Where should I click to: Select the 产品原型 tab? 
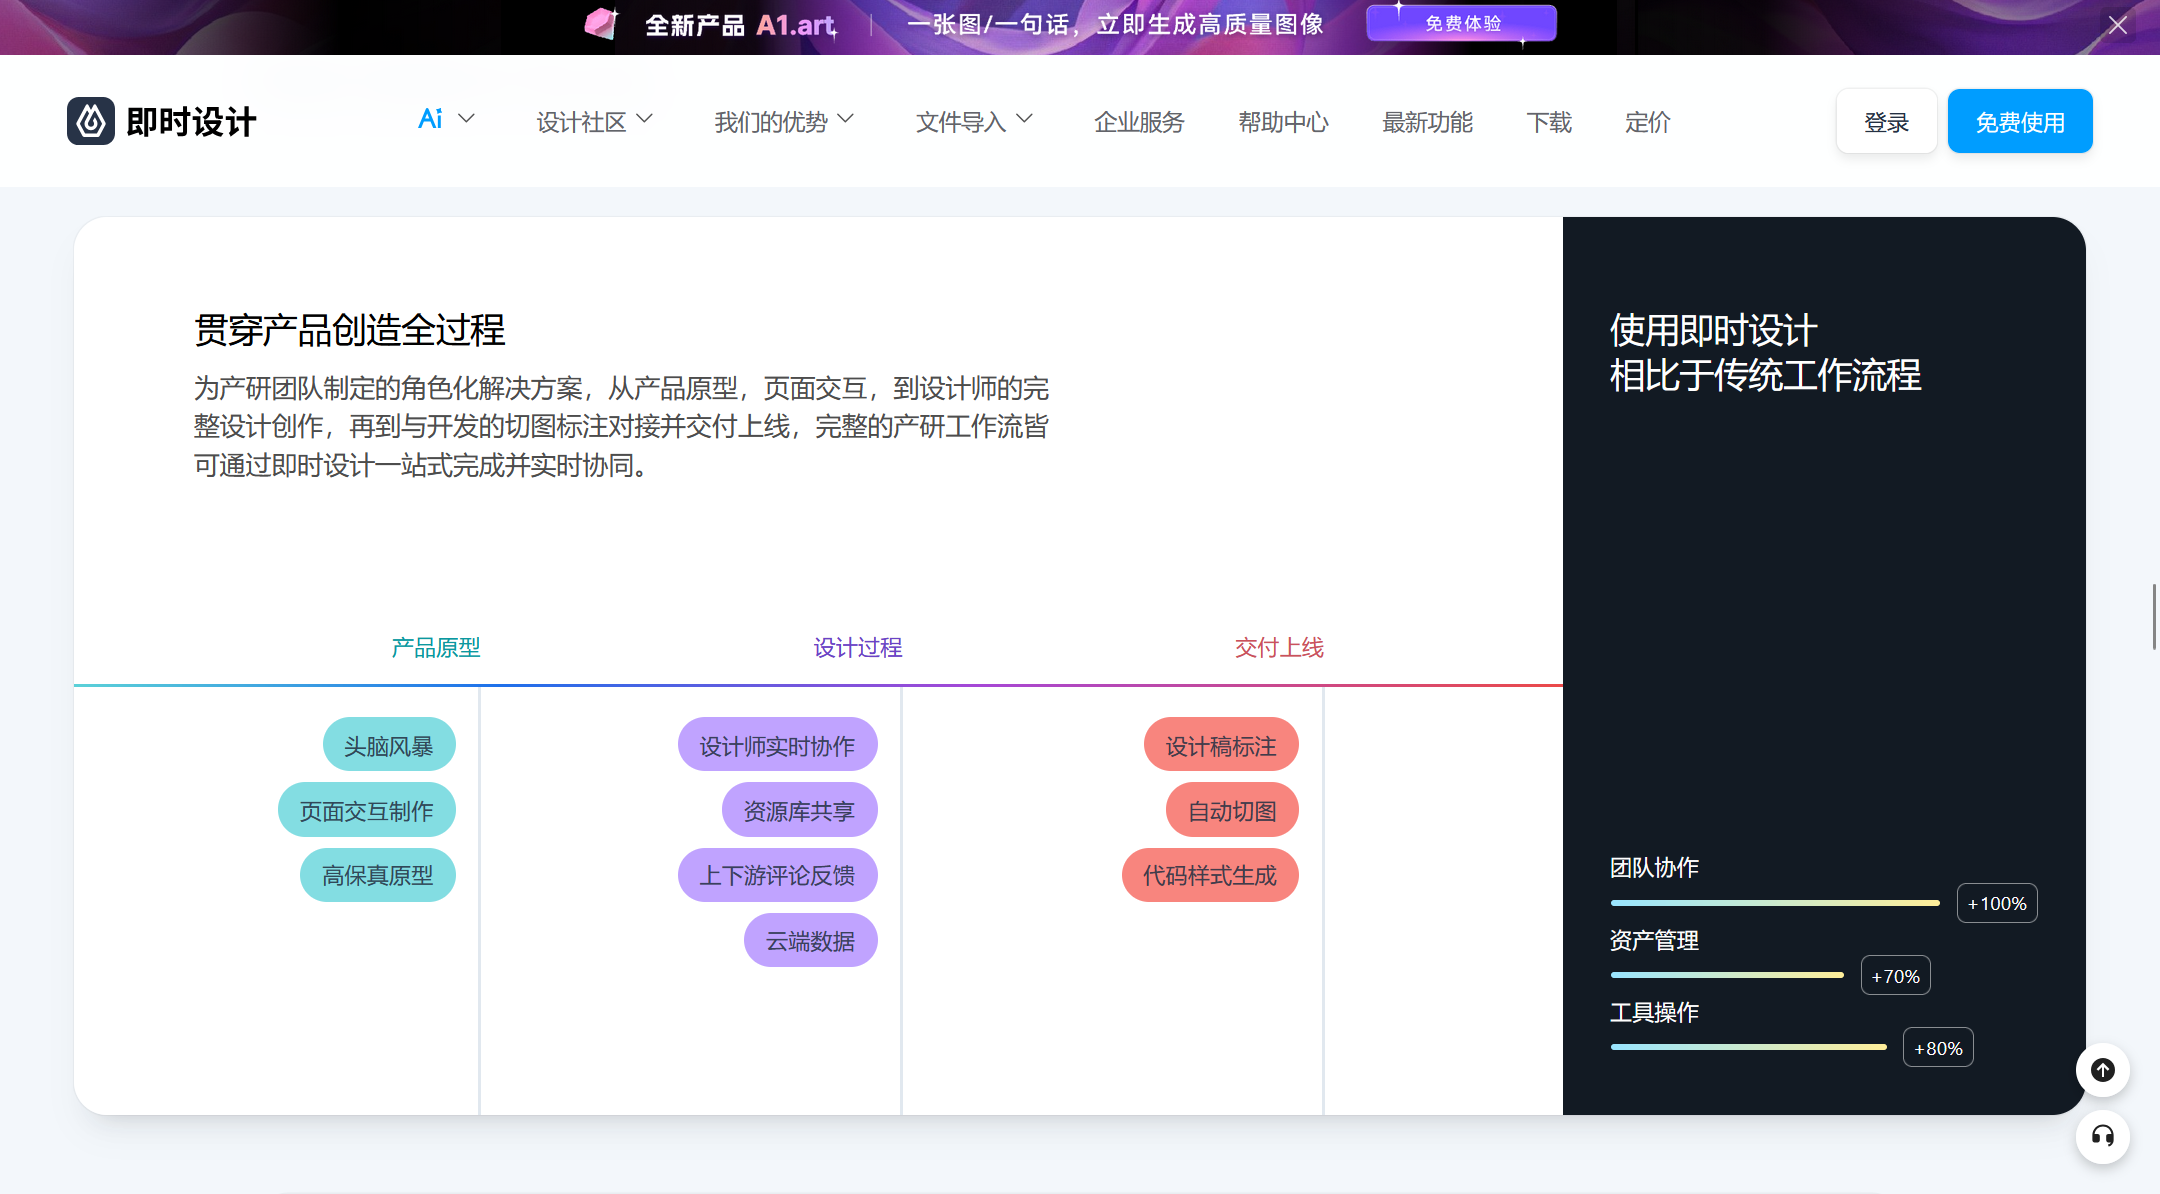pos(435,647)
